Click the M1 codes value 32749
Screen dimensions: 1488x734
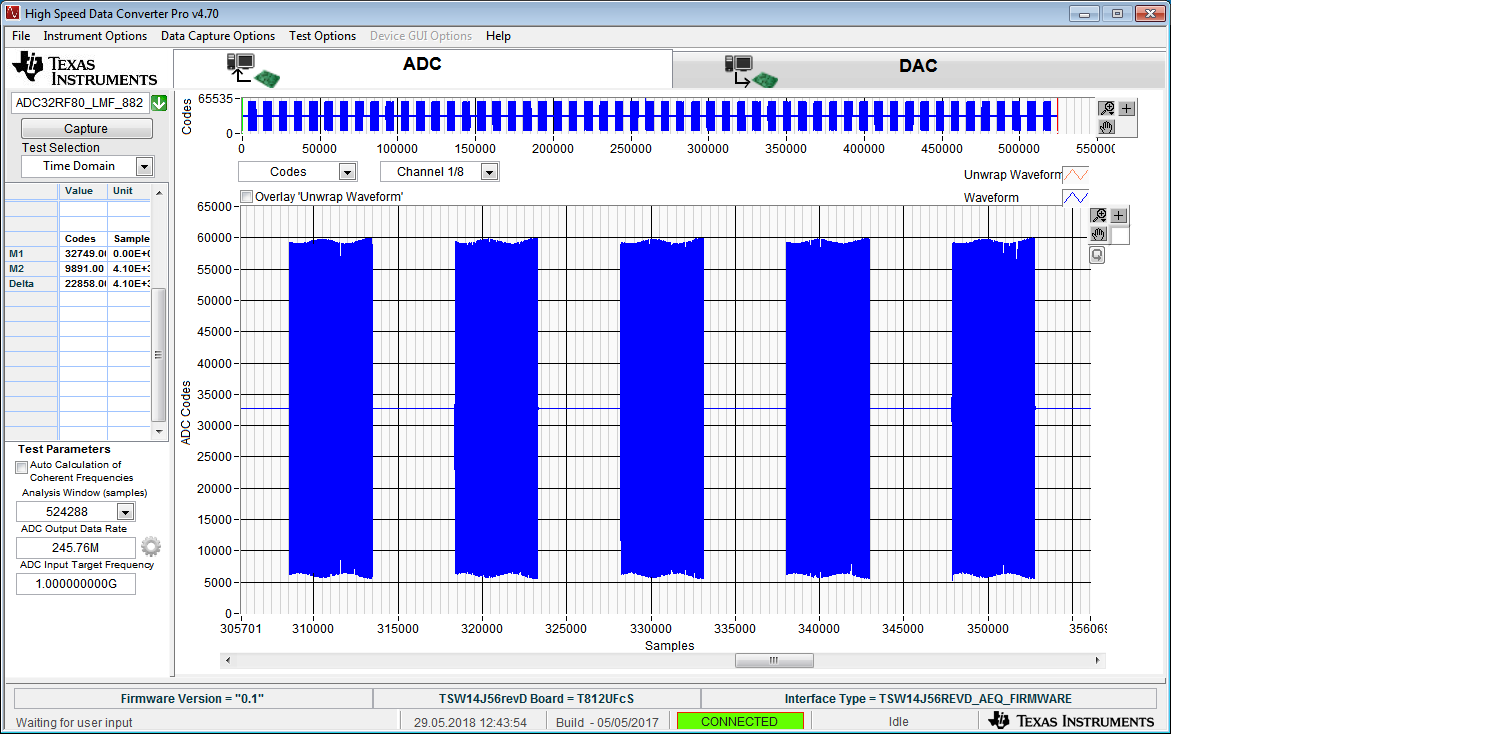tap(84, 254)
